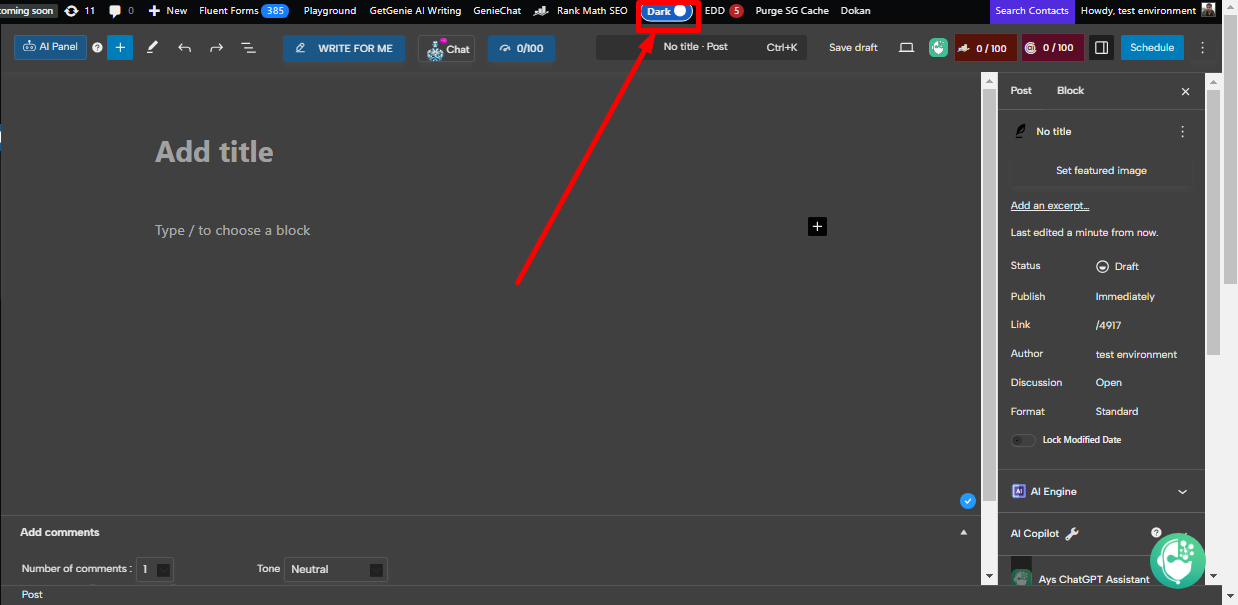This screenshot has width=1238, height=605.
Task: Open GetGenie AI Writing menu
Action: pyautogui.click(x=415, y=11)
